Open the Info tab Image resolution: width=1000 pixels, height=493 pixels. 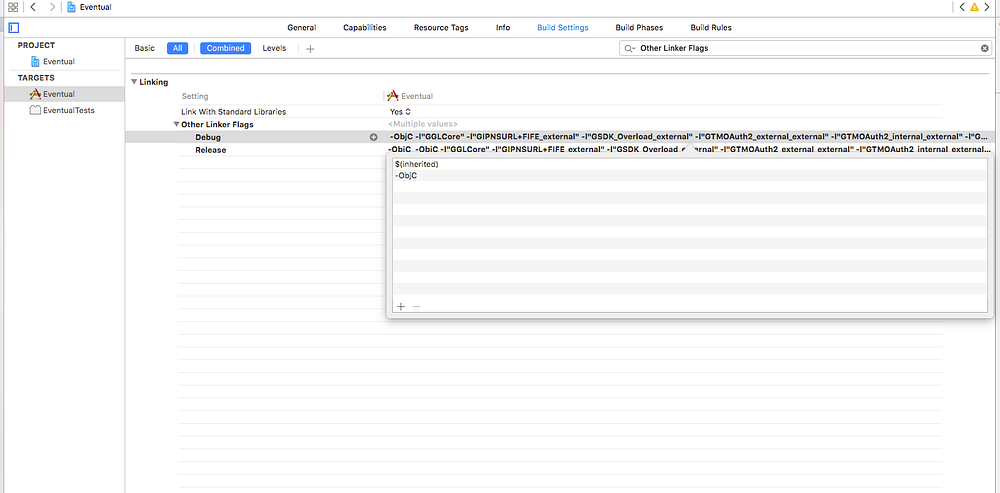pos(503,28)
